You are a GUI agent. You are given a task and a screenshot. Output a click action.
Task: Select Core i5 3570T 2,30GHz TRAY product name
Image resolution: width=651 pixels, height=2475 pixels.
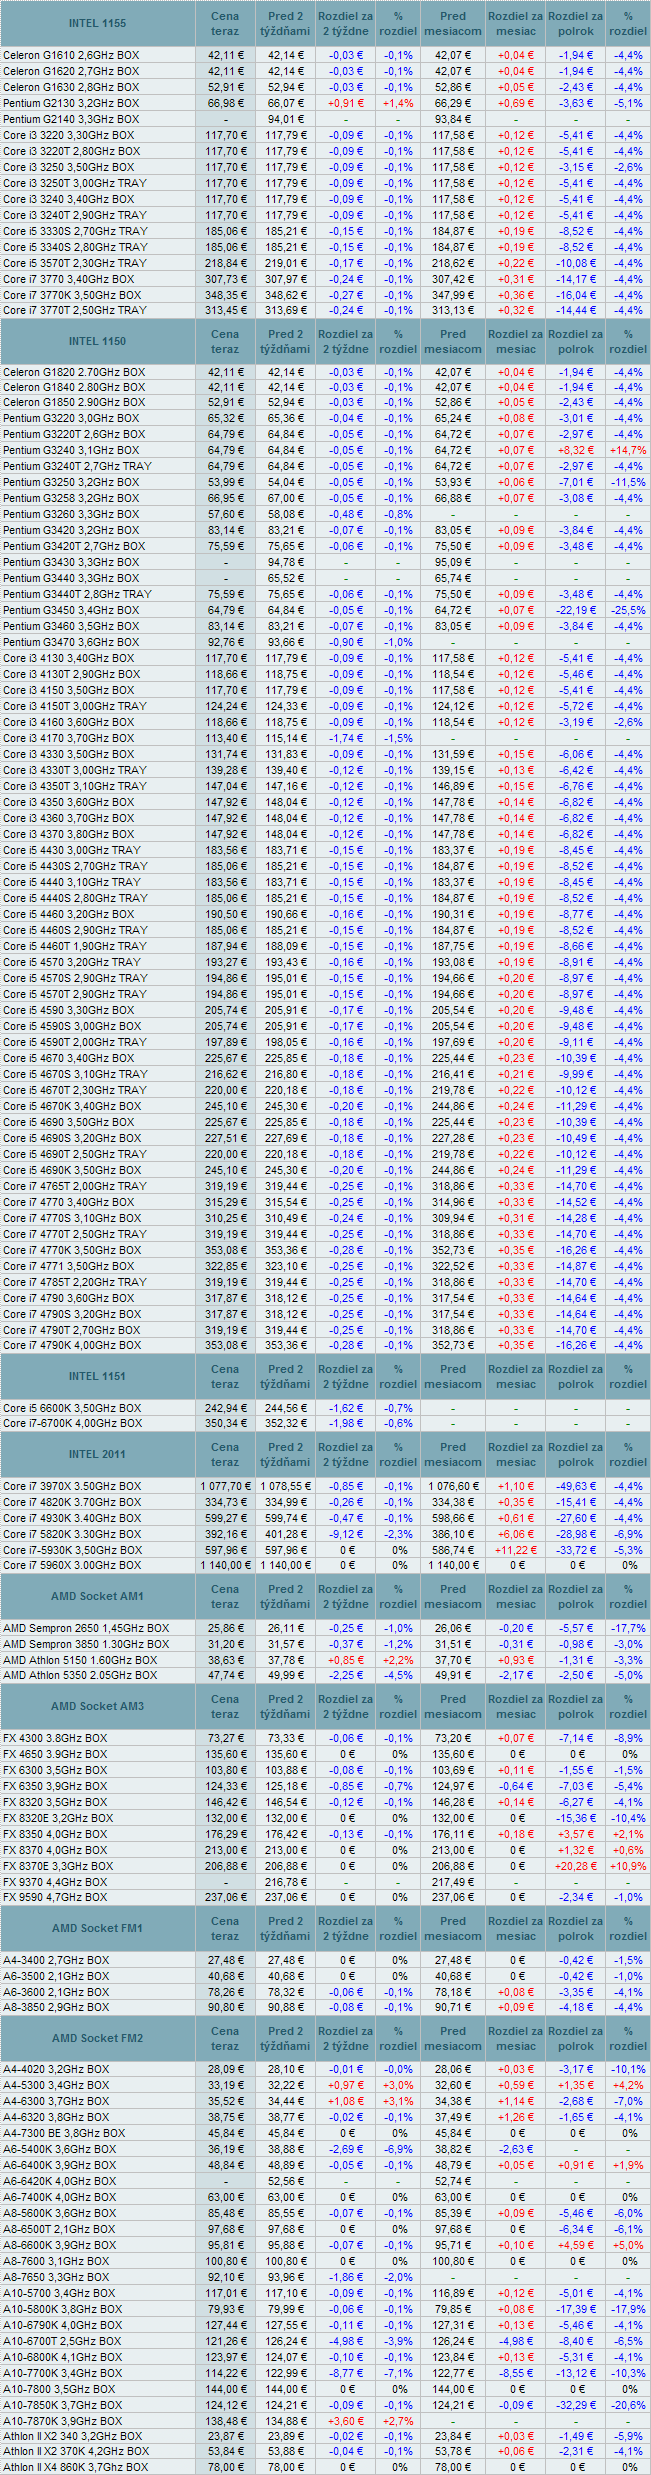coord(74,263)
